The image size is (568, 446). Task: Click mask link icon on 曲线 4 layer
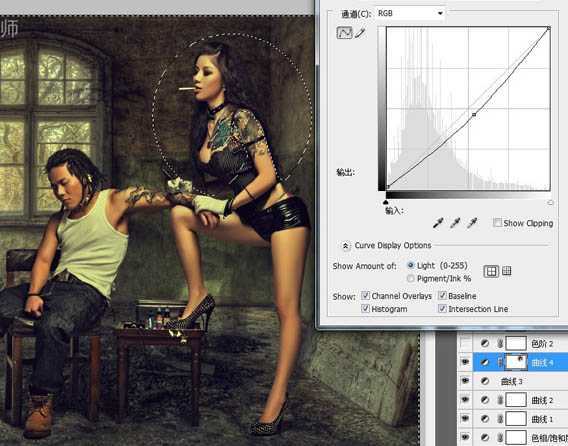pos(500,362)
